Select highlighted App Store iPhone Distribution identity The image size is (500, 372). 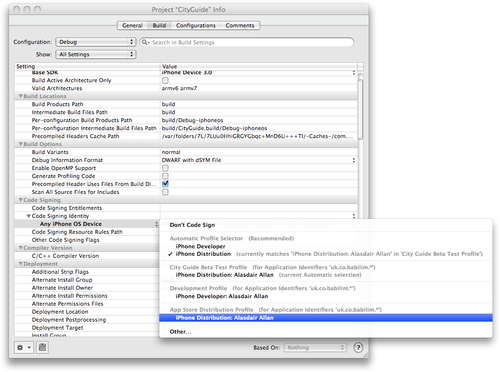(326, 318)
